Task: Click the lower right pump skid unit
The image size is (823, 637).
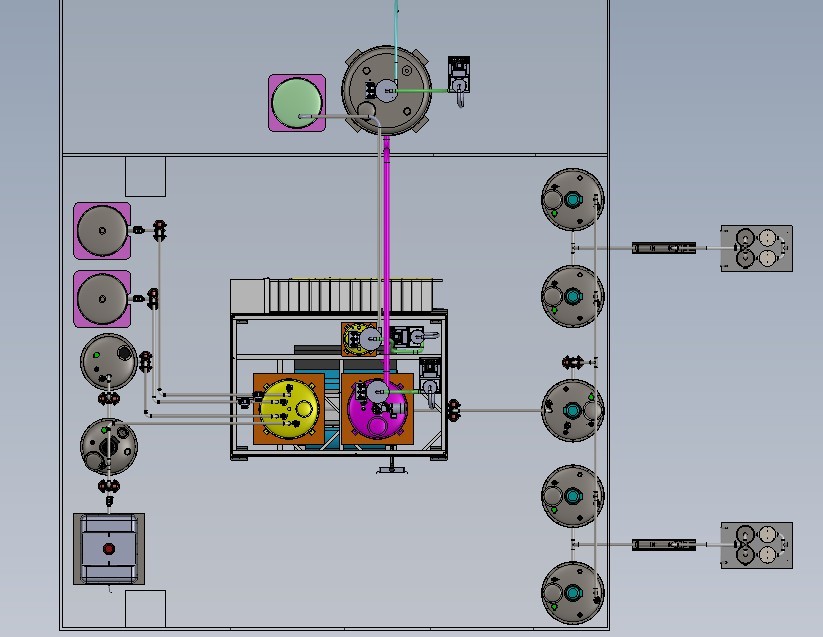Action: click(x=756, y=545)
